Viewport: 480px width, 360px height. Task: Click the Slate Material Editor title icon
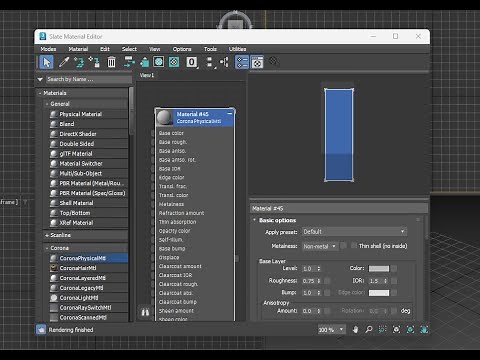(x=43, y=36)
